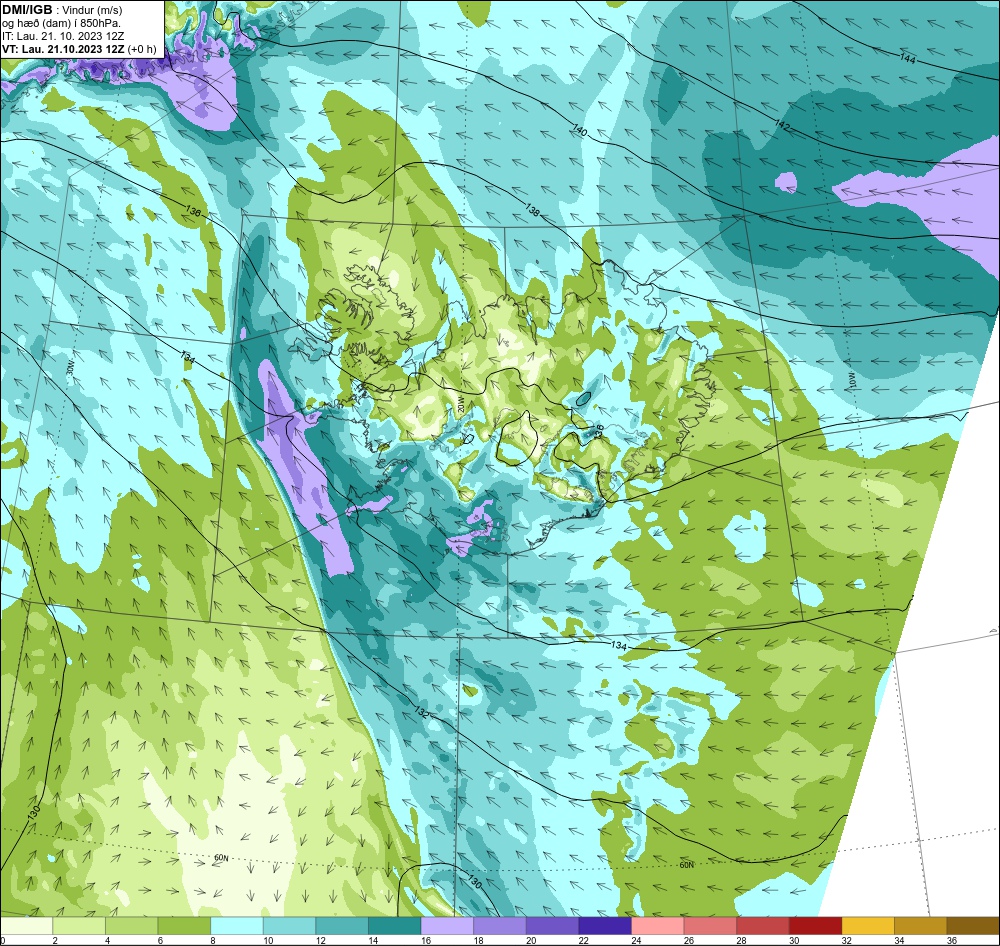Click the legend tick label "8"
This screenshot has height=946, width=1000.
(212, 940)
